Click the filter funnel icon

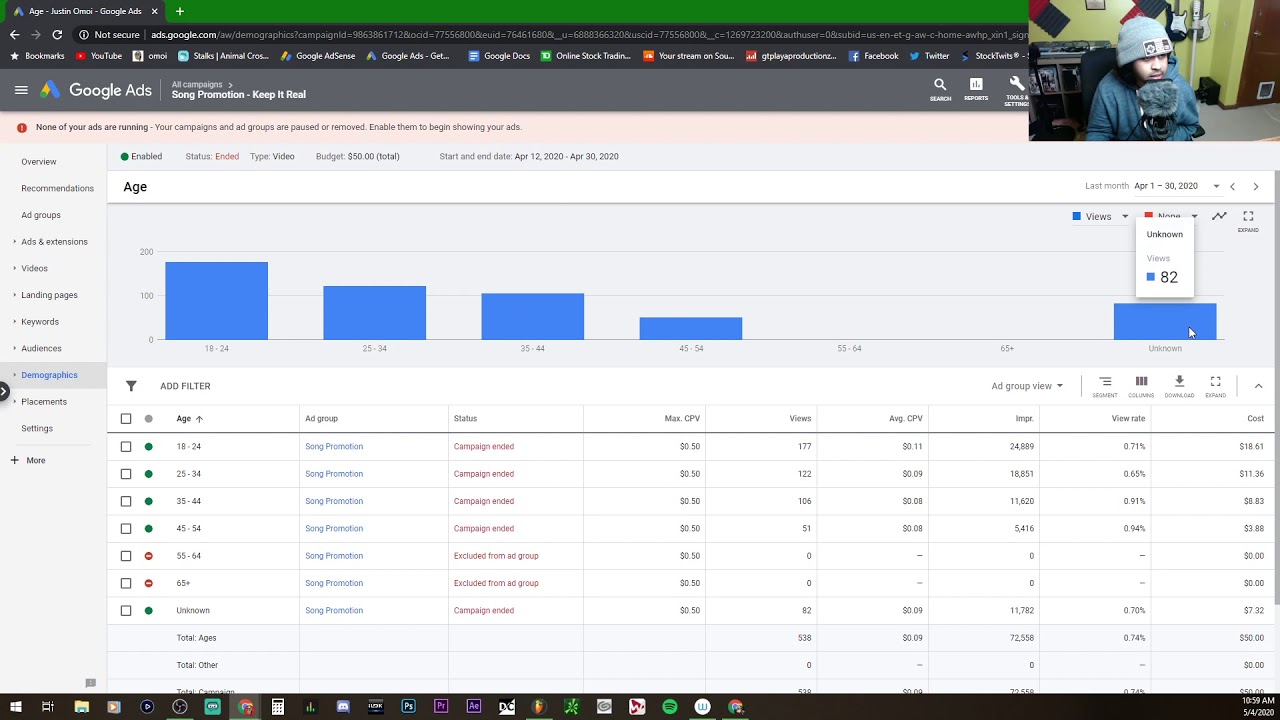pyautogui.click(x=131, y=386)
